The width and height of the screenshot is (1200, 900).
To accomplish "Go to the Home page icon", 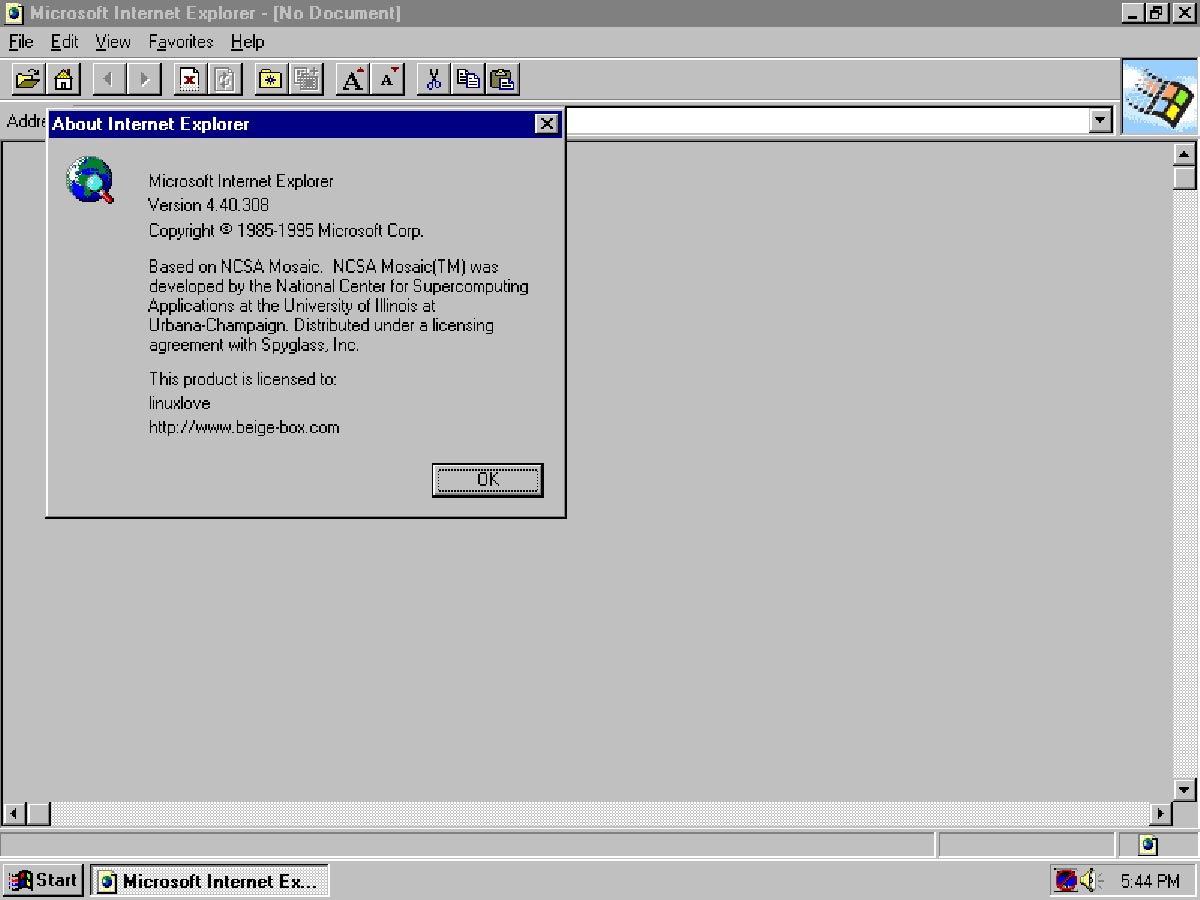I will coord(63,79).
